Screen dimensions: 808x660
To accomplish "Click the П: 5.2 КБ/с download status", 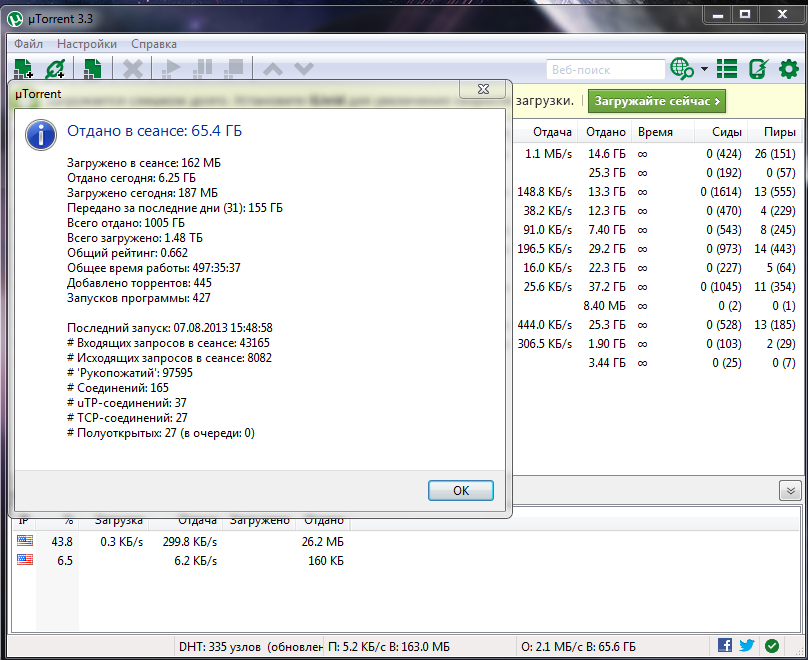I will (x=389, y=647).
